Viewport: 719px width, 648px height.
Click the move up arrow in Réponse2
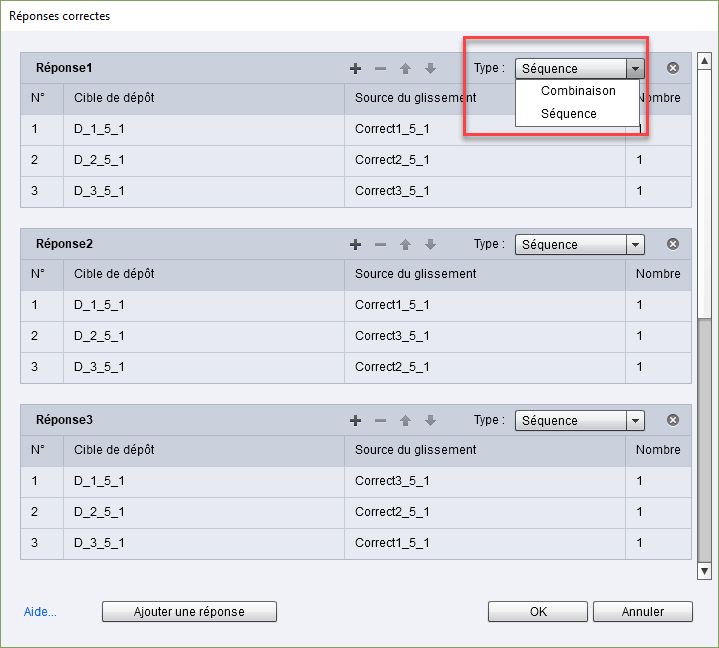pos(405,245)
